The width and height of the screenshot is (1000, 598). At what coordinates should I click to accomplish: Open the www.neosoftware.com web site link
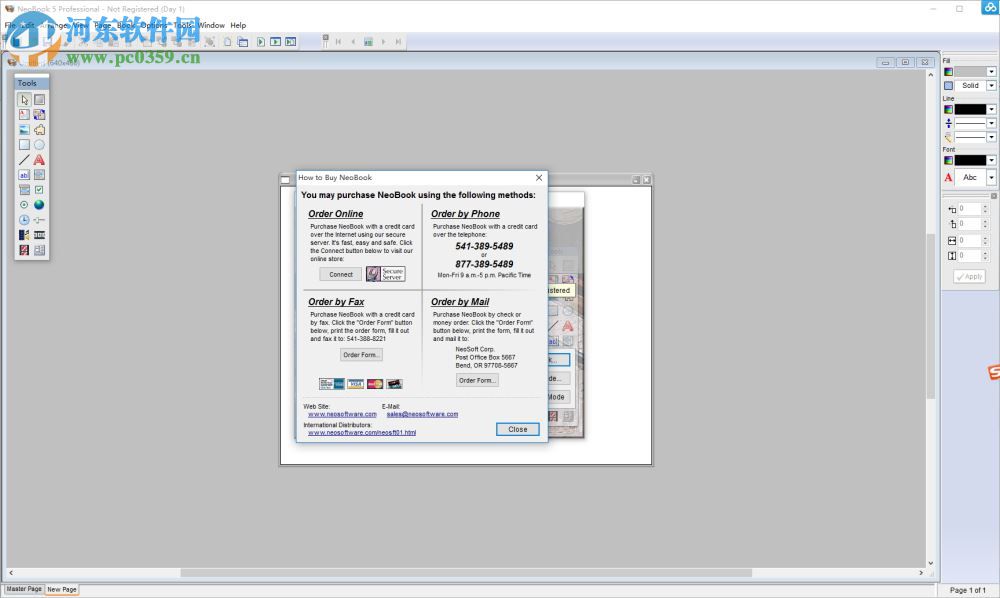coord(342,414)
